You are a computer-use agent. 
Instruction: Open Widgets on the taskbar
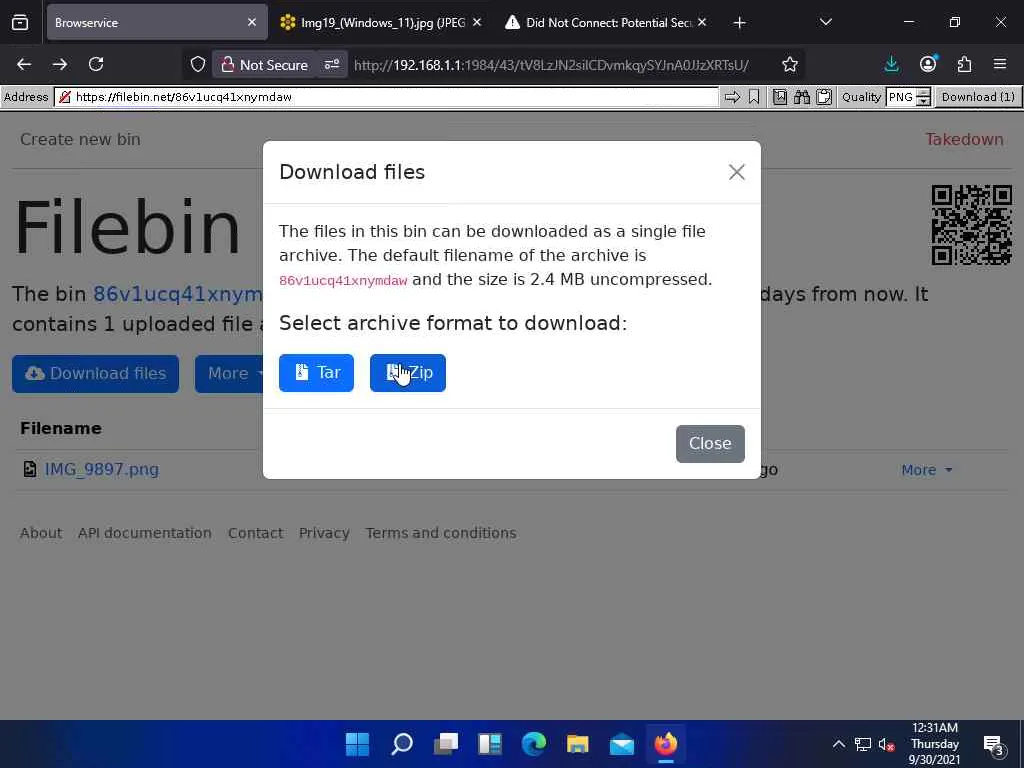(490, 744)
